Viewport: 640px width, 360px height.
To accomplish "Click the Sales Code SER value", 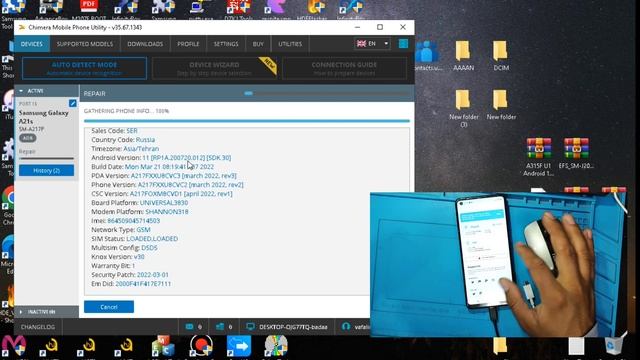I will coord(132,131).
